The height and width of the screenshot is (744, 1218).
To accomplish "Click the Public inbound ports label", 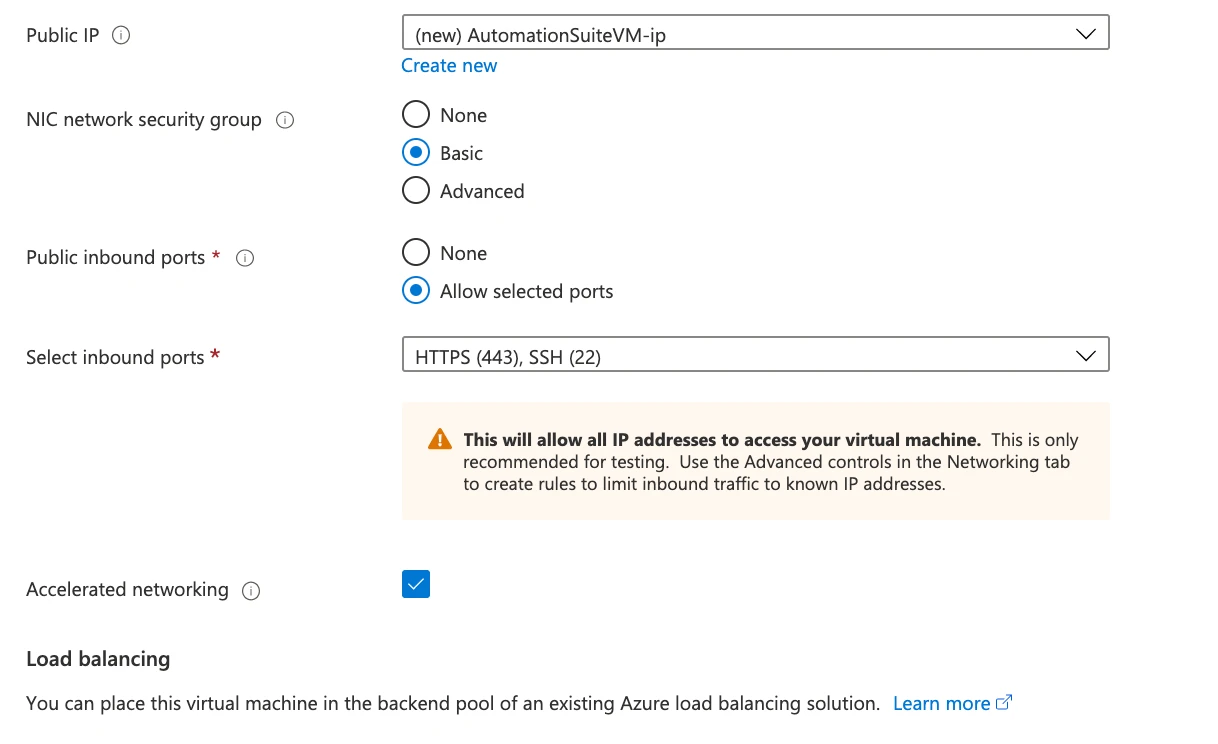I will click(115, 258).
